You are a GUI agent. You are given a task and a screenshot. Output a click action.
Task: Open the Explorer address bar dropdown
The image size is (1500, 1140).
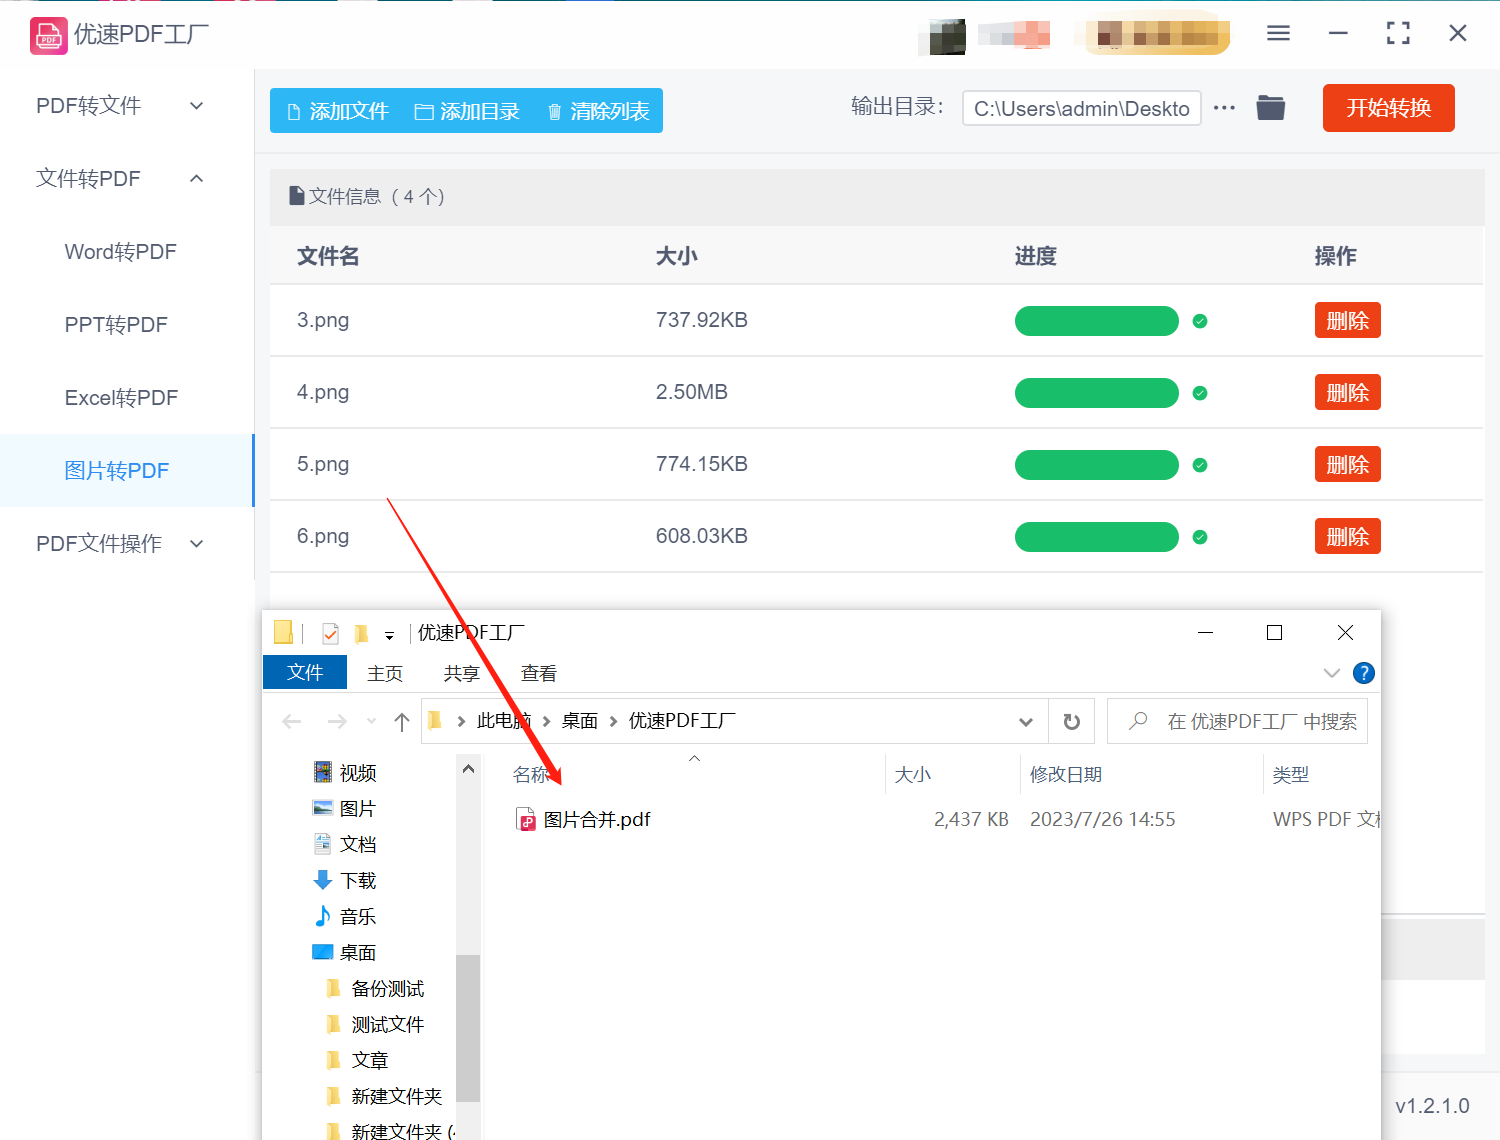(1026, 720)
